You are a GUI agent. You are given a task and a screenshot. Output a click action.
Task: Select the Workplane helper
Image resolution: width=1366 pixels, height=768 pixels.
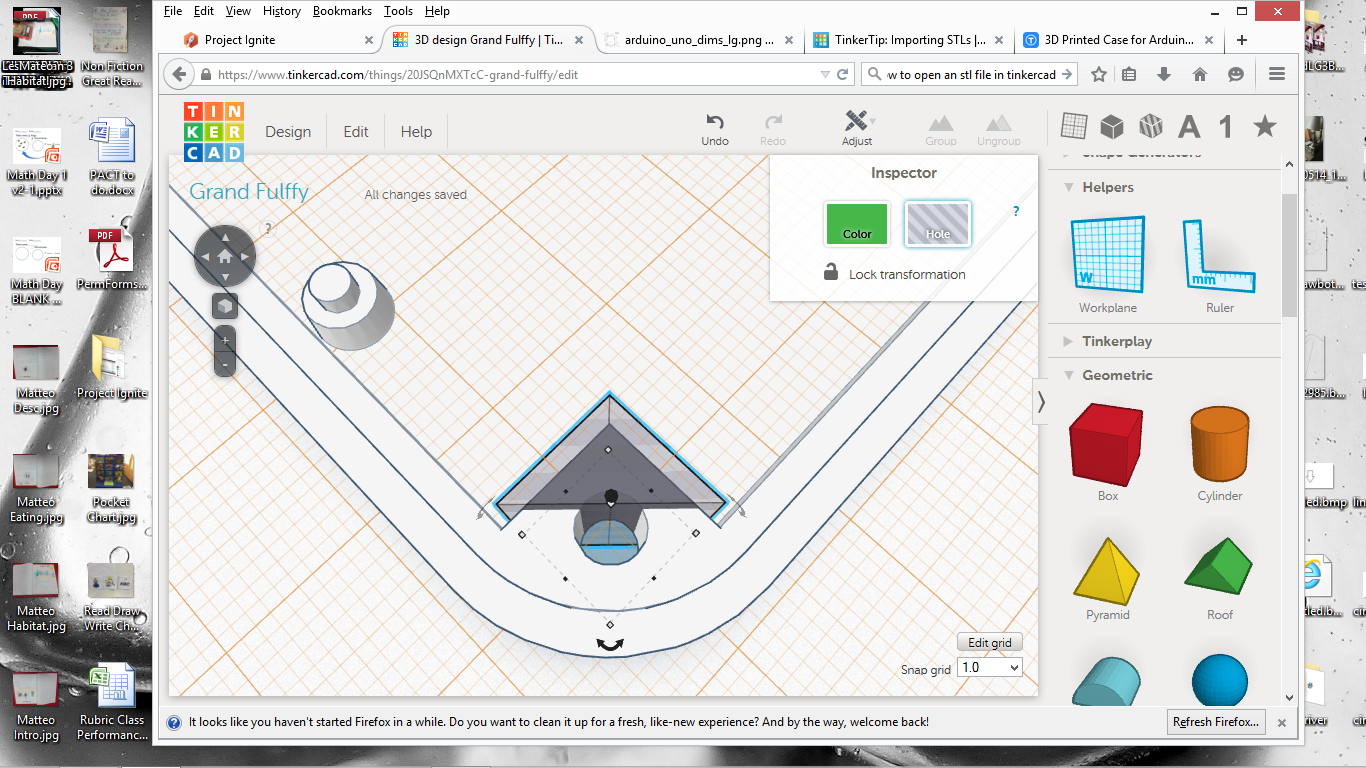[1108, 257]
